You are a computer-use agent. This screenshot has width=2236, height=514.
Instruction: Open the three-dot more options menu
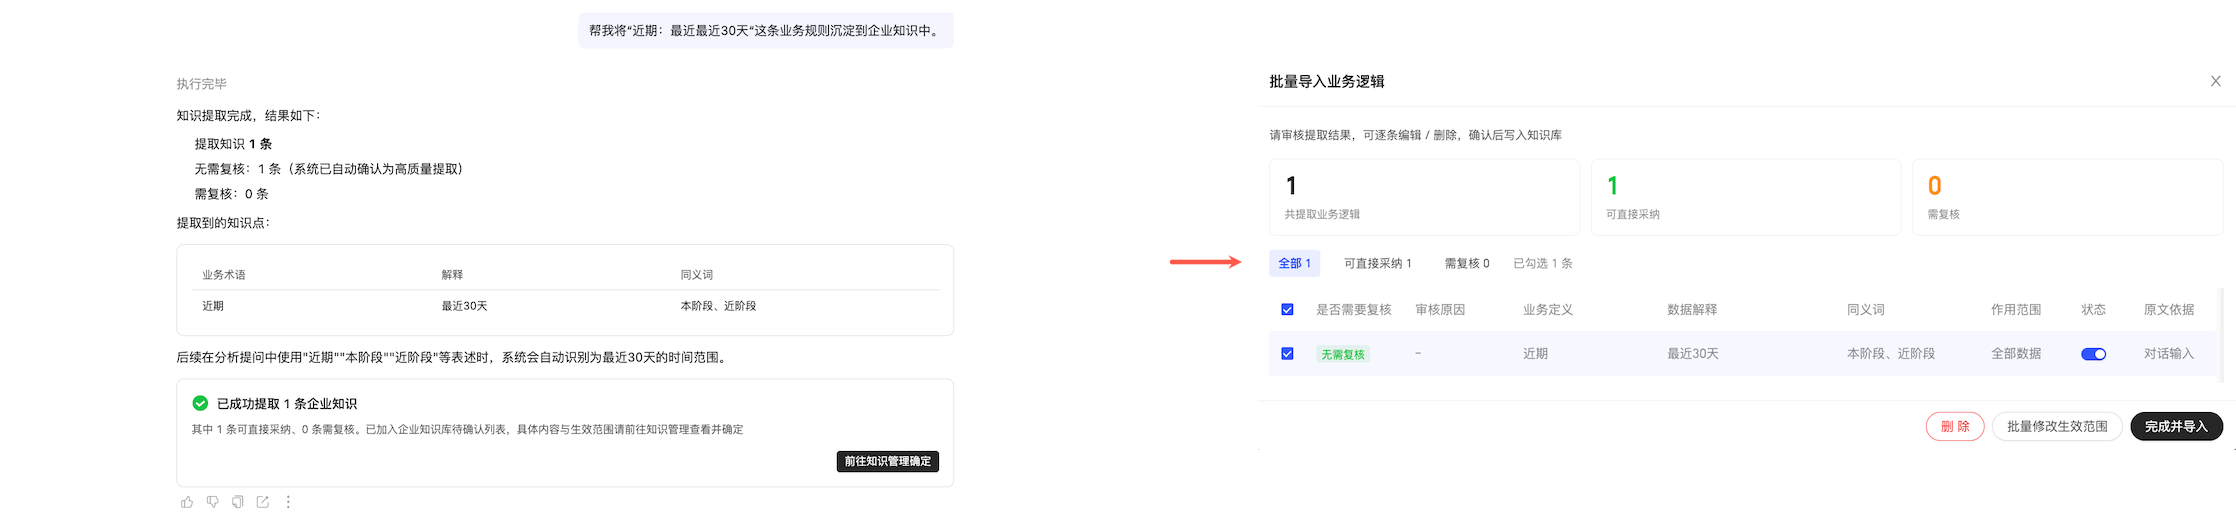click(288, 502)
